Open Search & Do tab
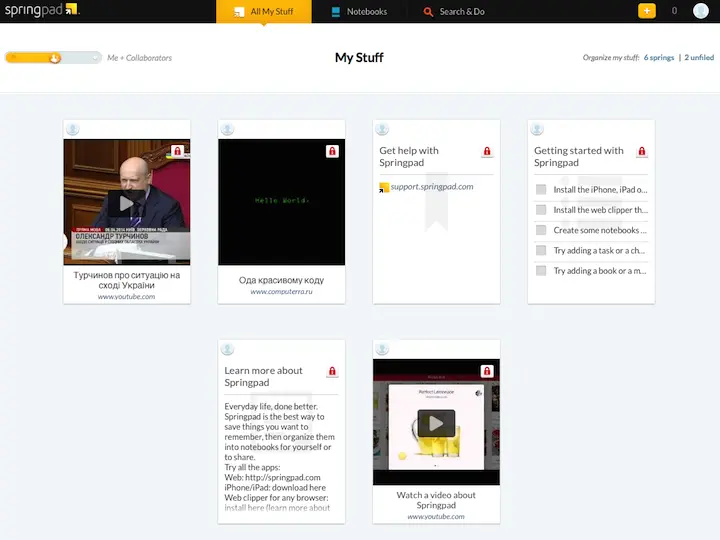Image resolution: width=720 pixels, height=540 pixels. (x=454, y=11)
